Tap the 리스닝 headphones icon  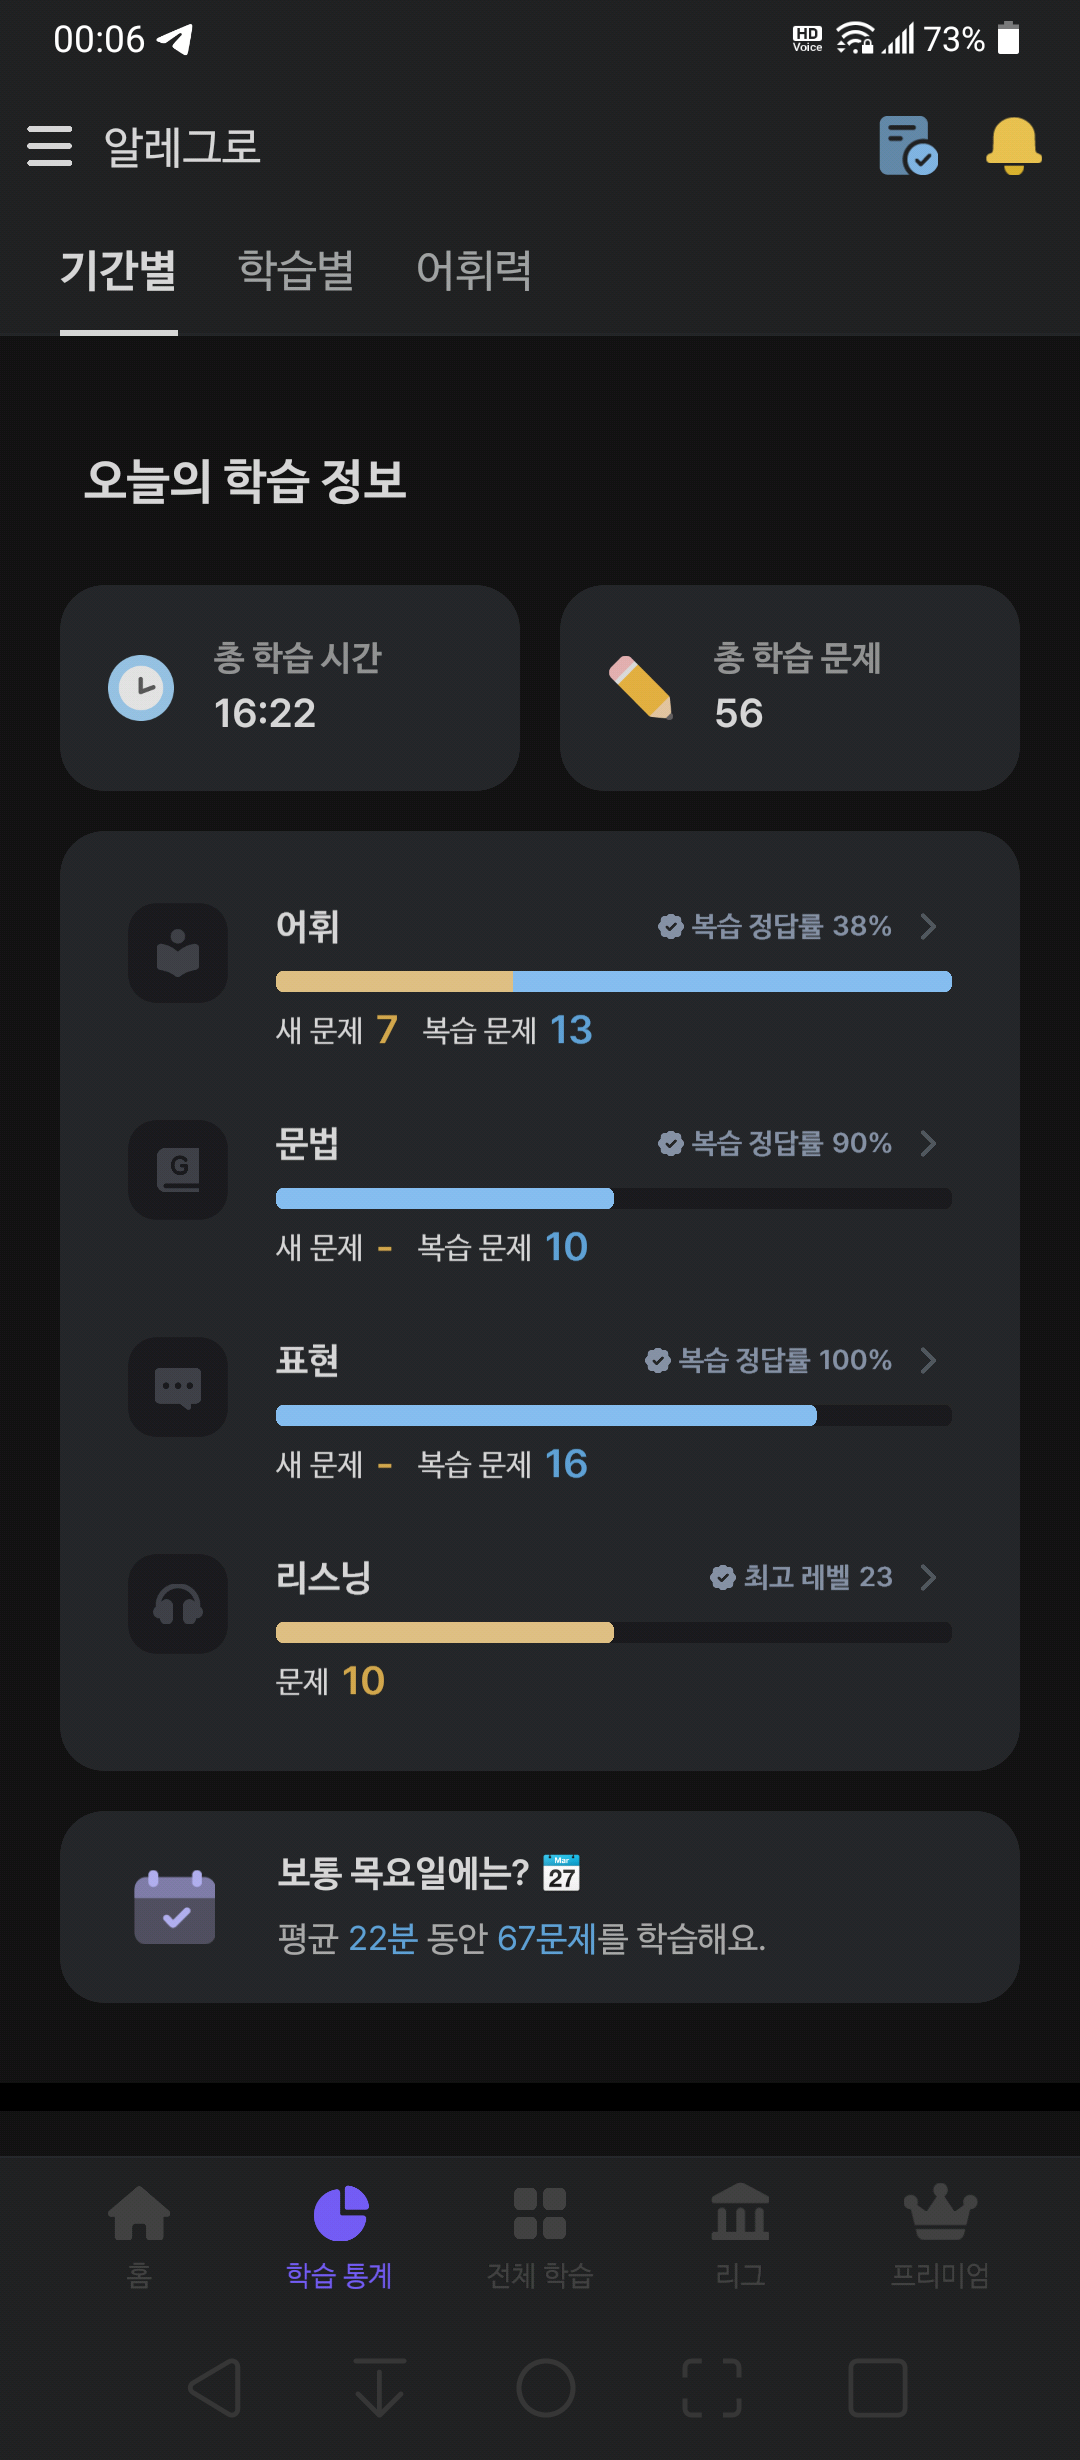tap(178, 1604)
